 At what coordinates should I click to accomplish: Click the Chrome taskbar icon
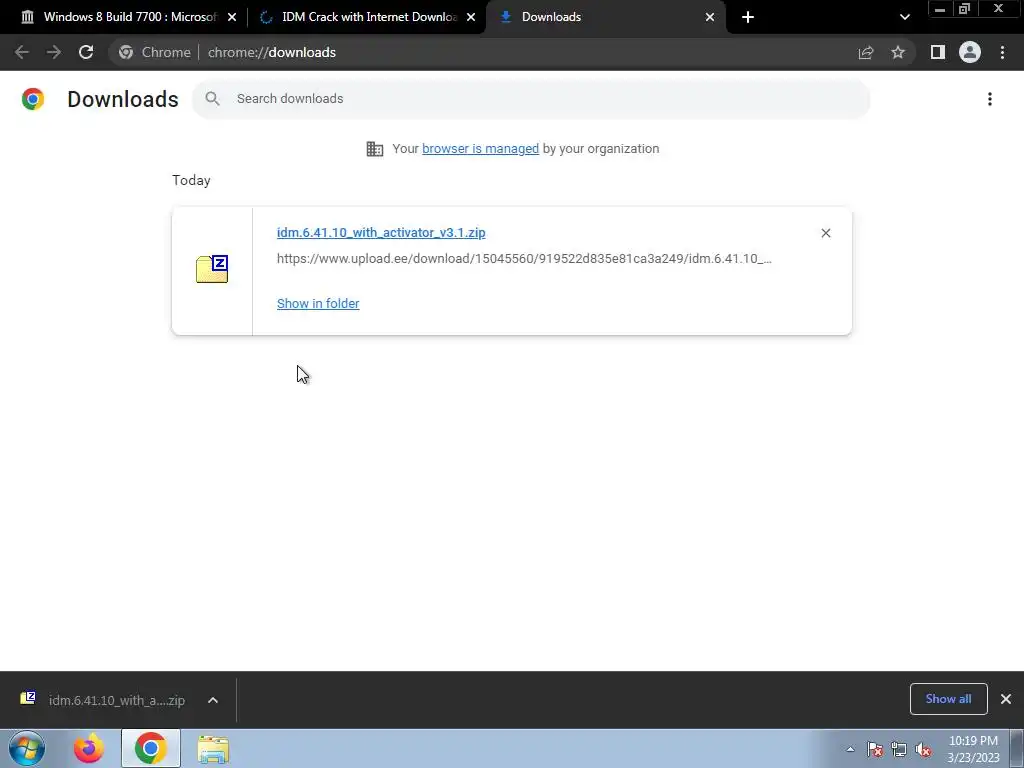tap(151, 748)
